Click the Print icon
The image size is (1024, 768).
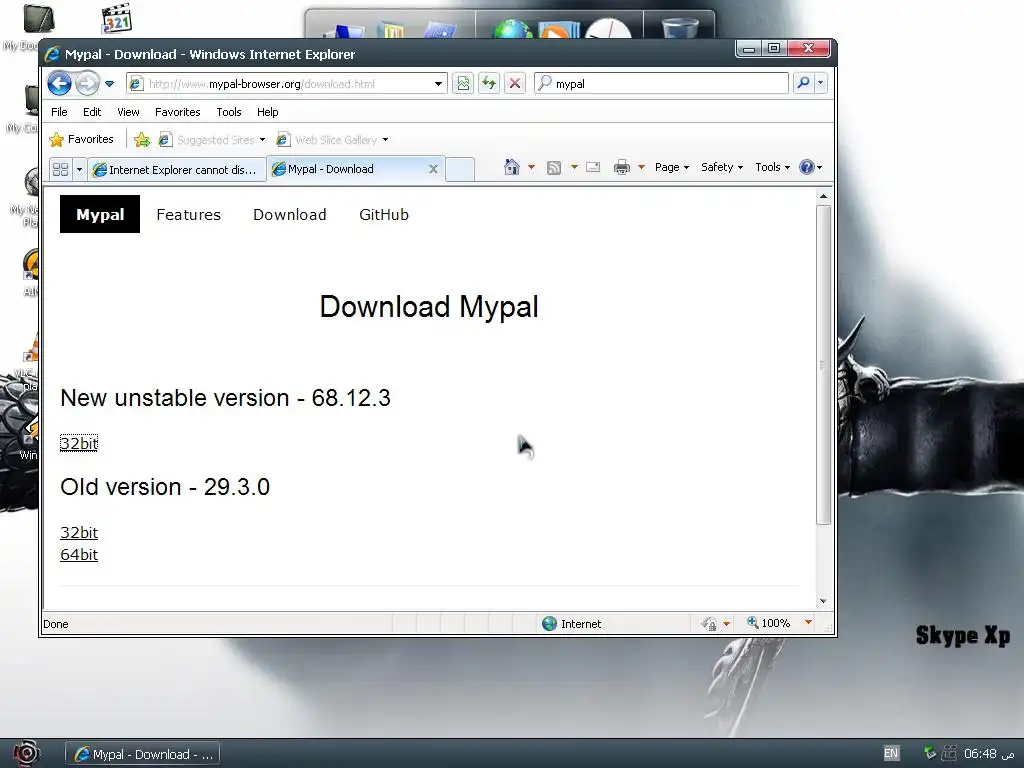pos(622,167)
